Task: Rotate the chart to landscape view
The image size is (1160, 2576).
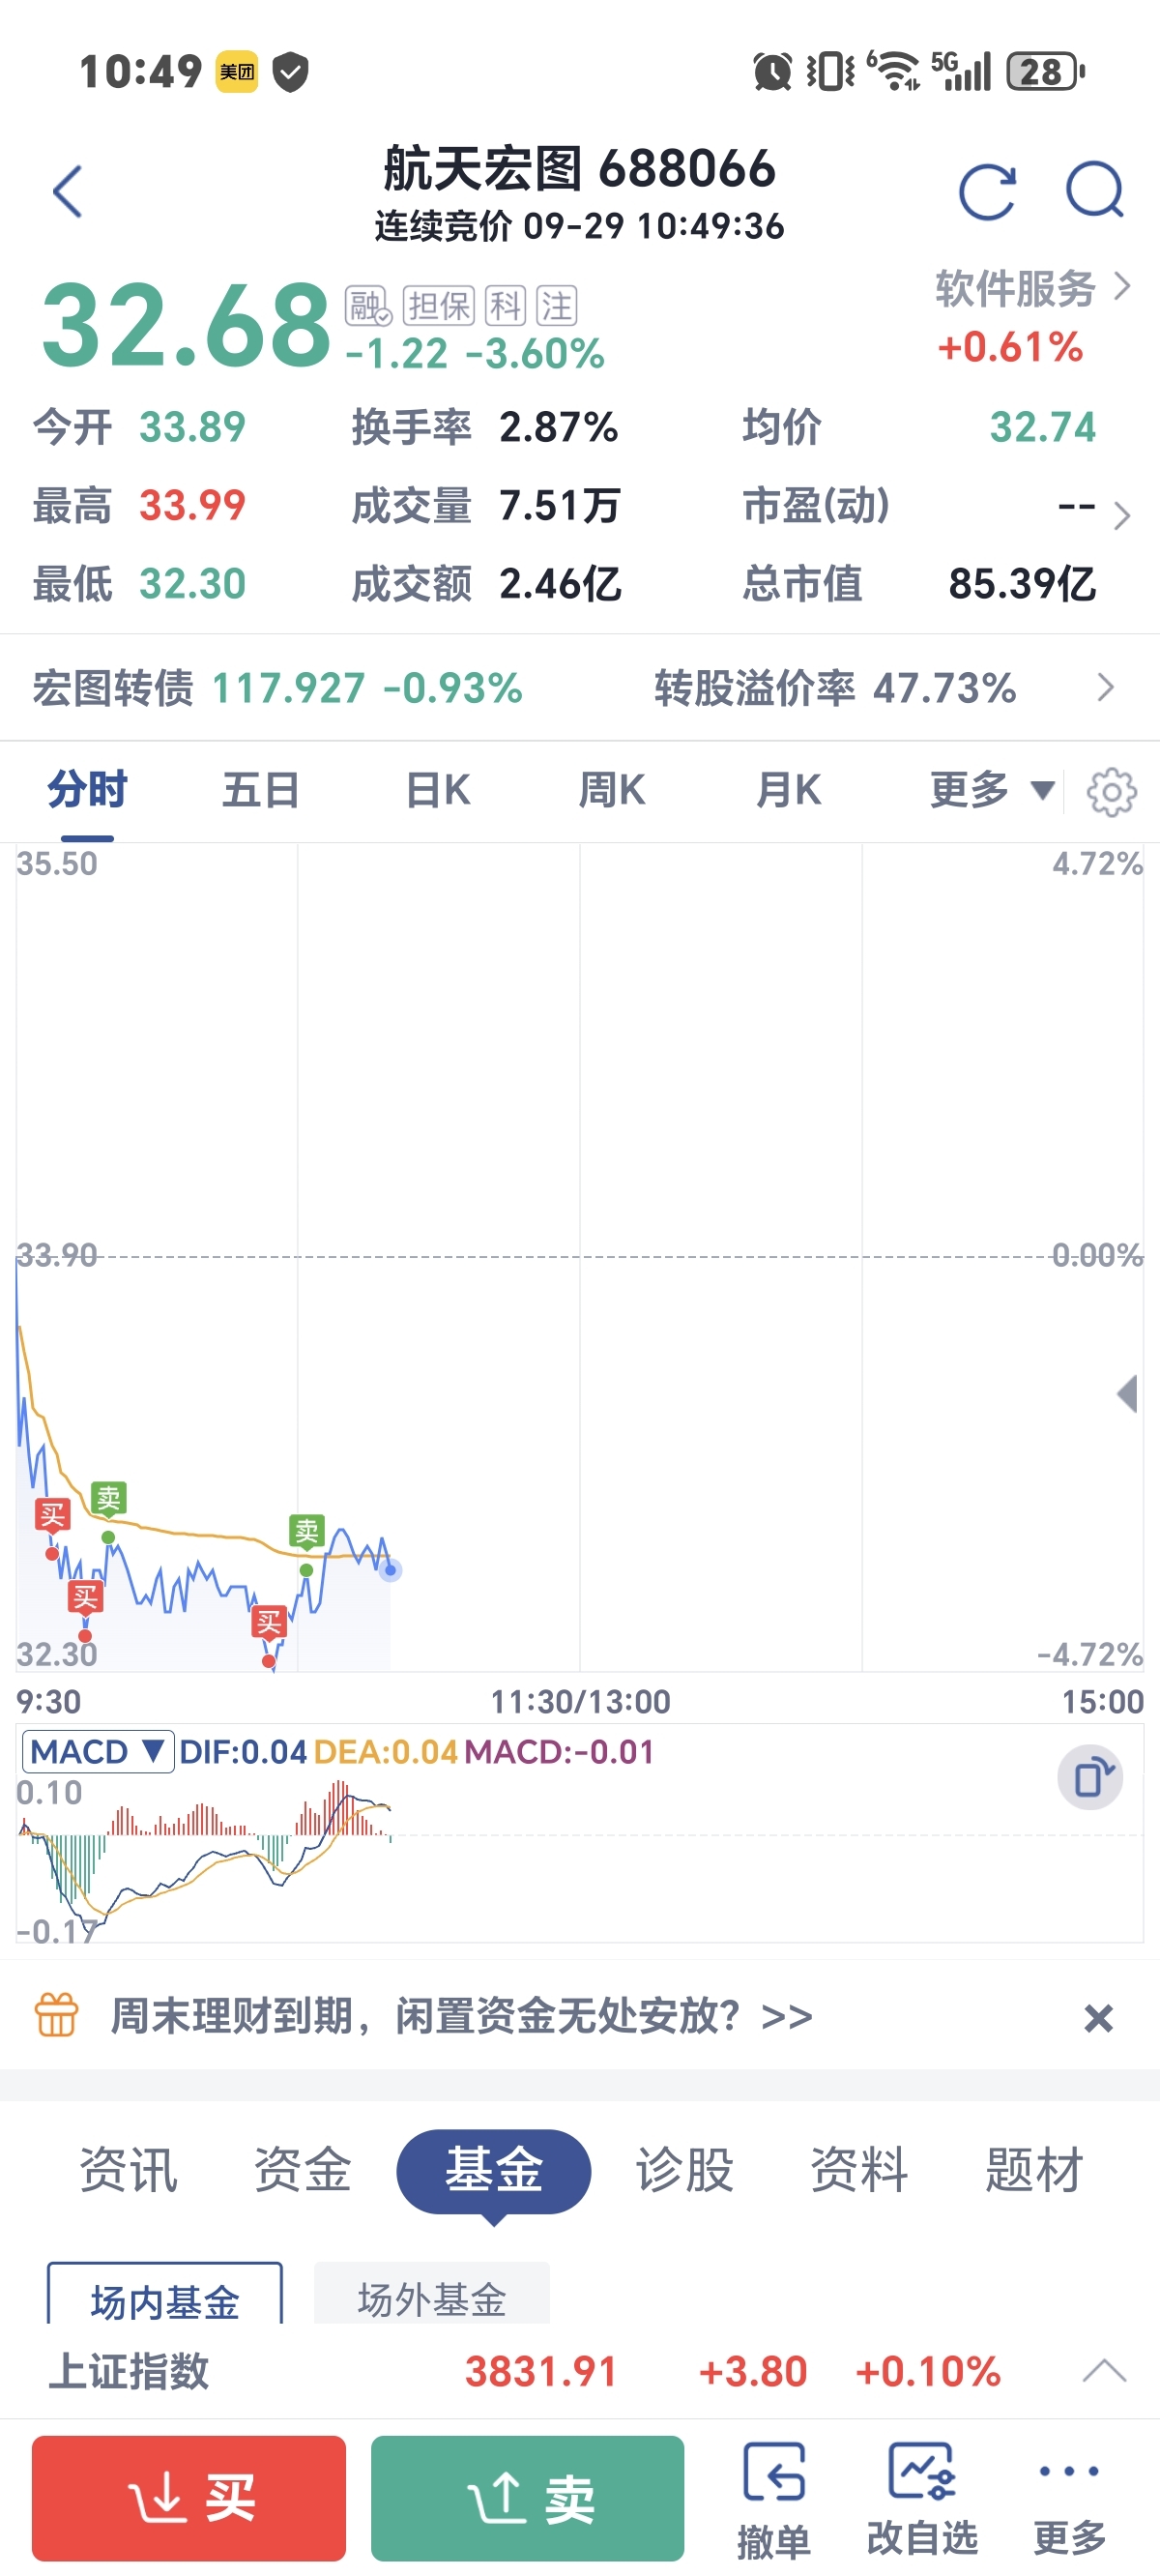Action: click(1090, 1777)
